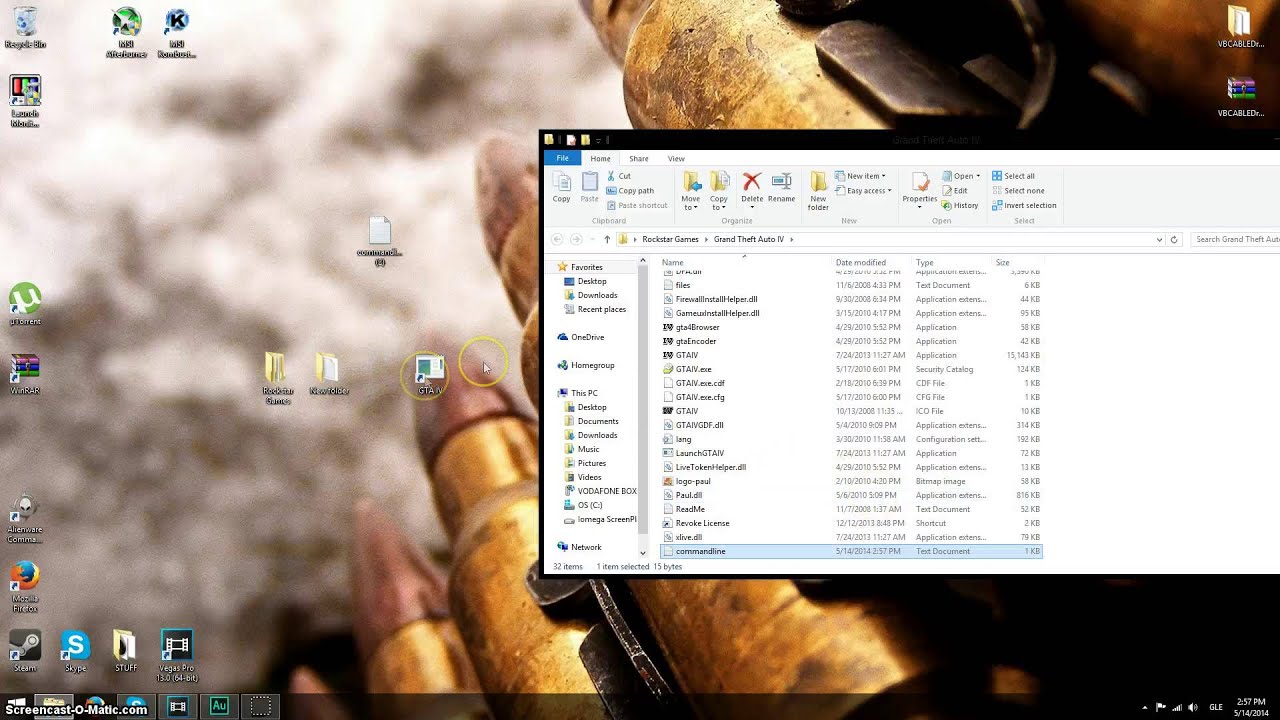Select the MSI Afterburner desktop icon
The image size is (1280, 720).
pos(126,32)
